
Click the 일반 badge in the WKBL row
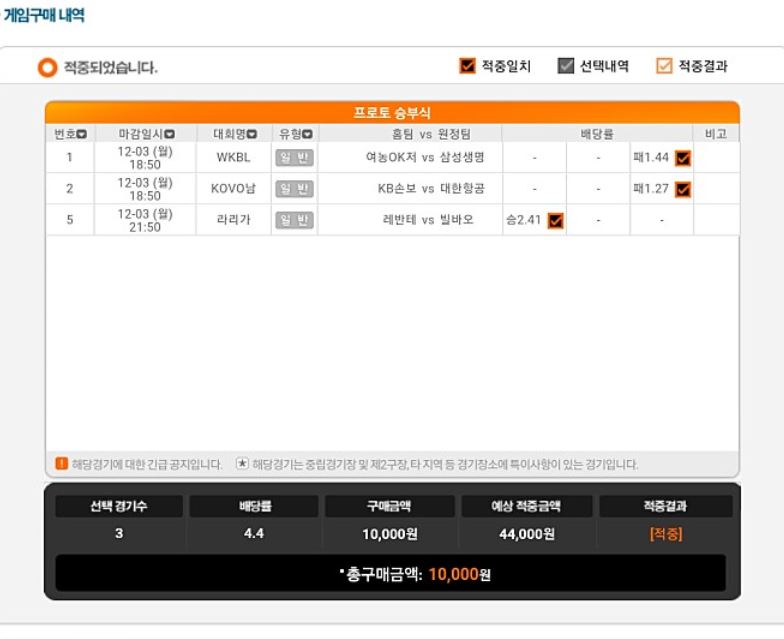(294, 158)
